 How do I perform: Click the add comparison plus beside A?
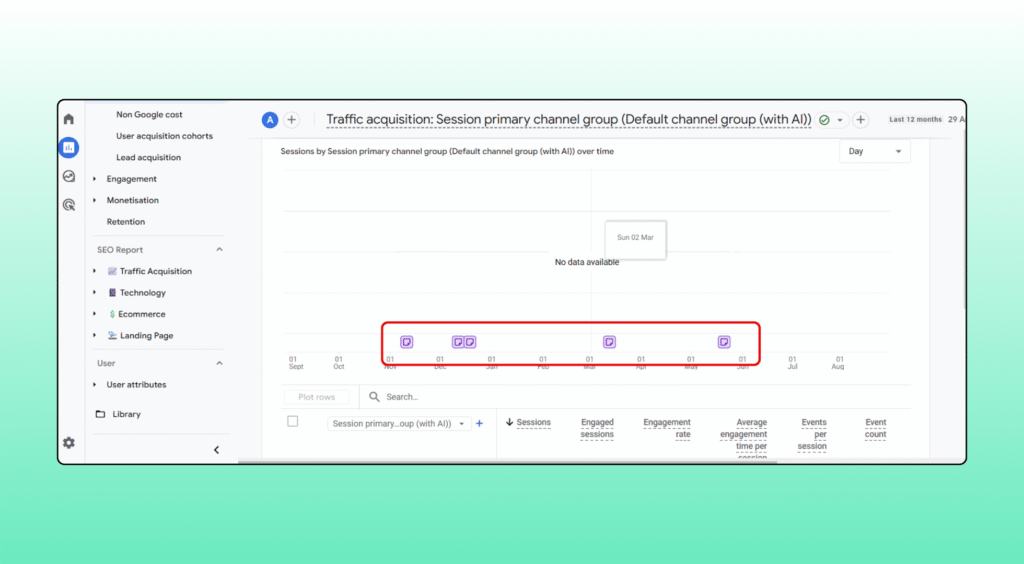coord(292,120)
